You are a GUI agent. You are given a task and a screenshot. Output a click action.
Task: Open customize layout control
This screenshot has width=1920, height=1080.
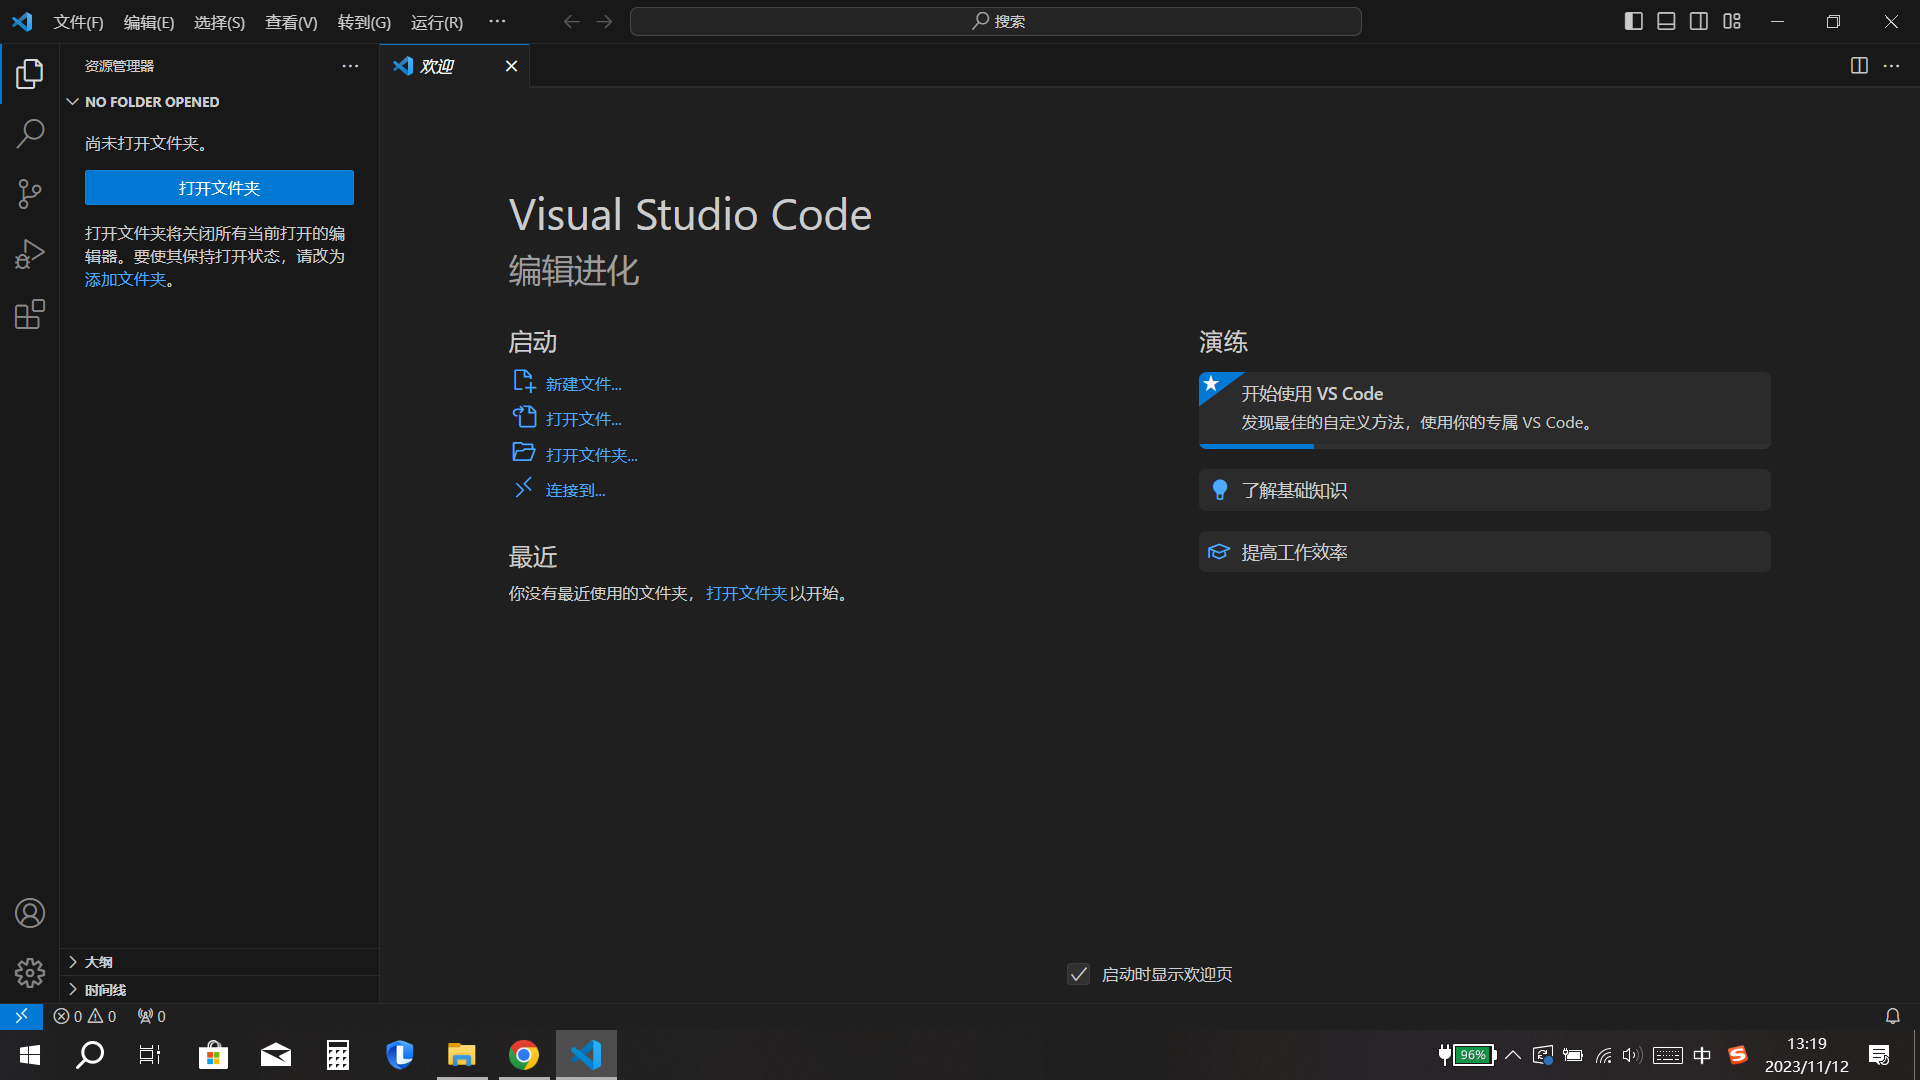[1732, 21]
